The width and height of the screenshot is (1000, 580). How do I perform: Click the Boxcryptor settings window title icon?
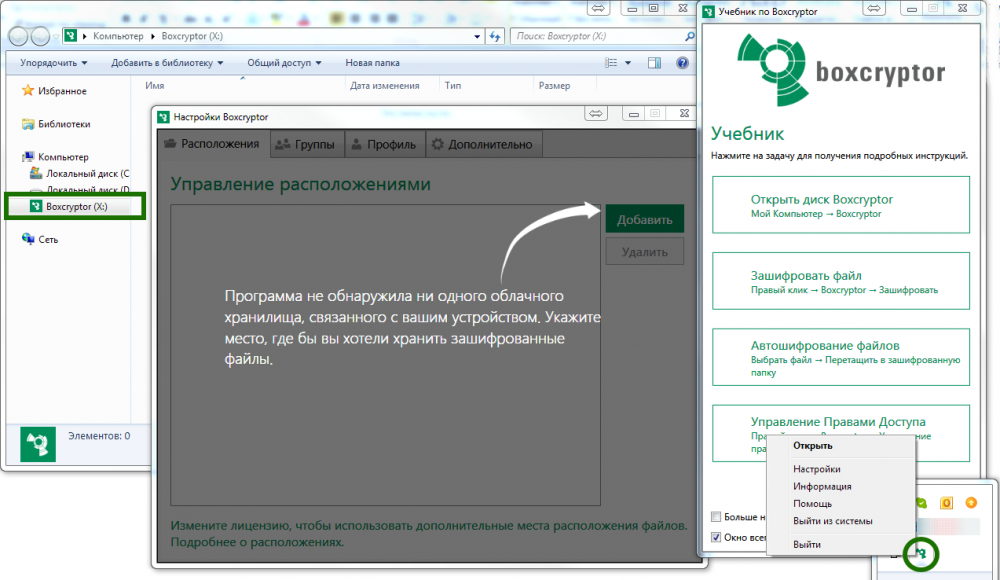[164, 117]
